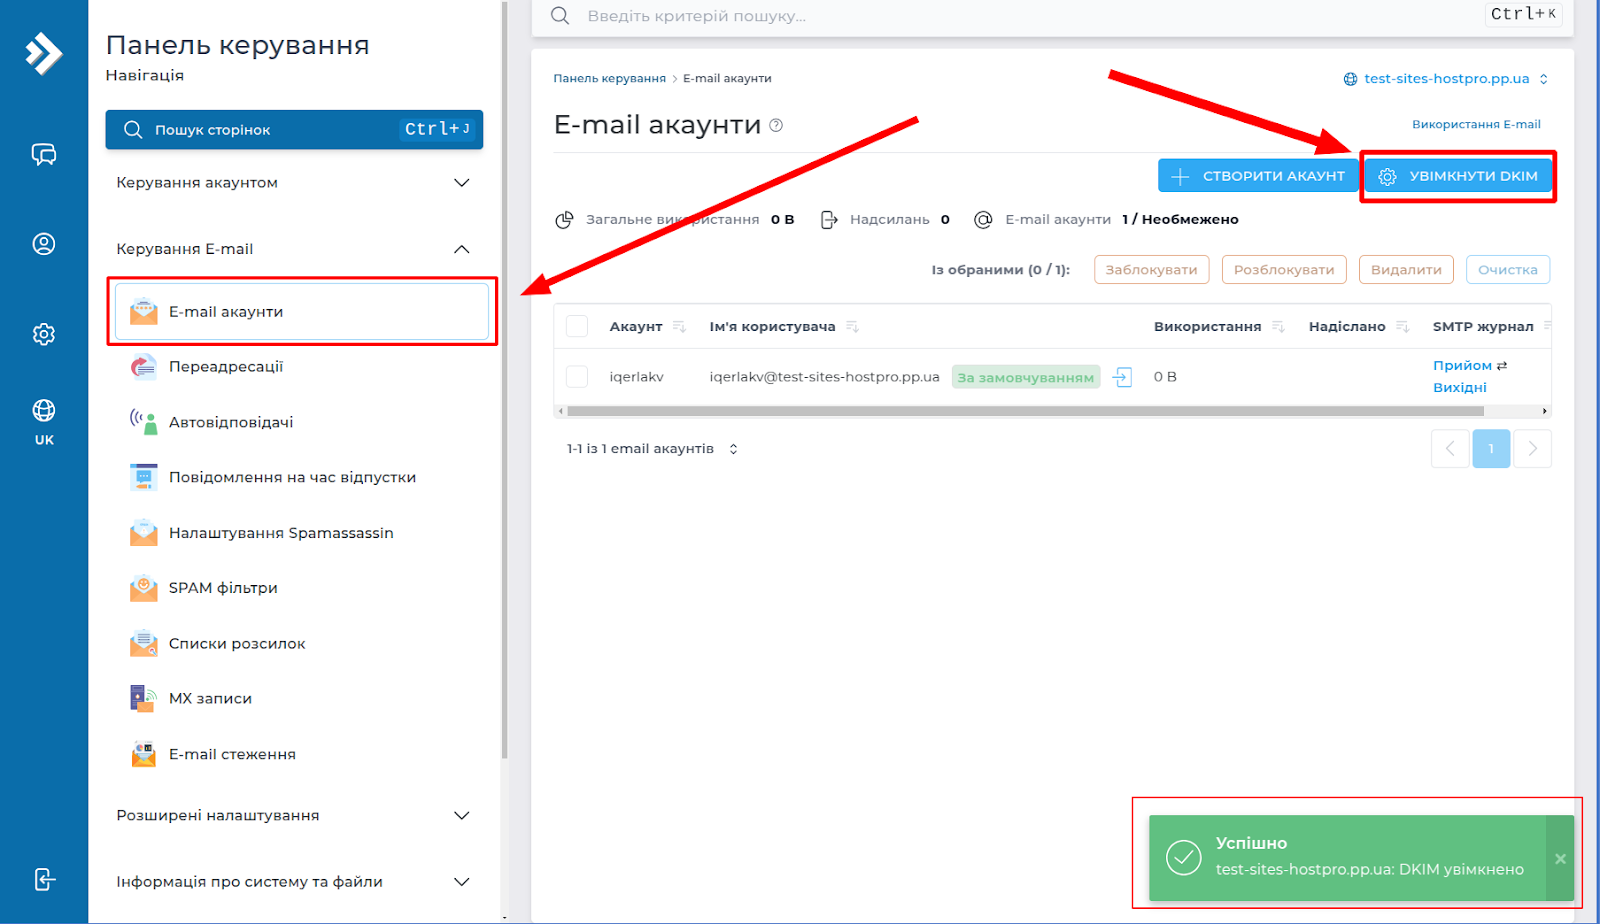Open E-mail стеження menu item
This screenshot has width=1600, height=924.
pyautogui.click(x=232, y=754)
